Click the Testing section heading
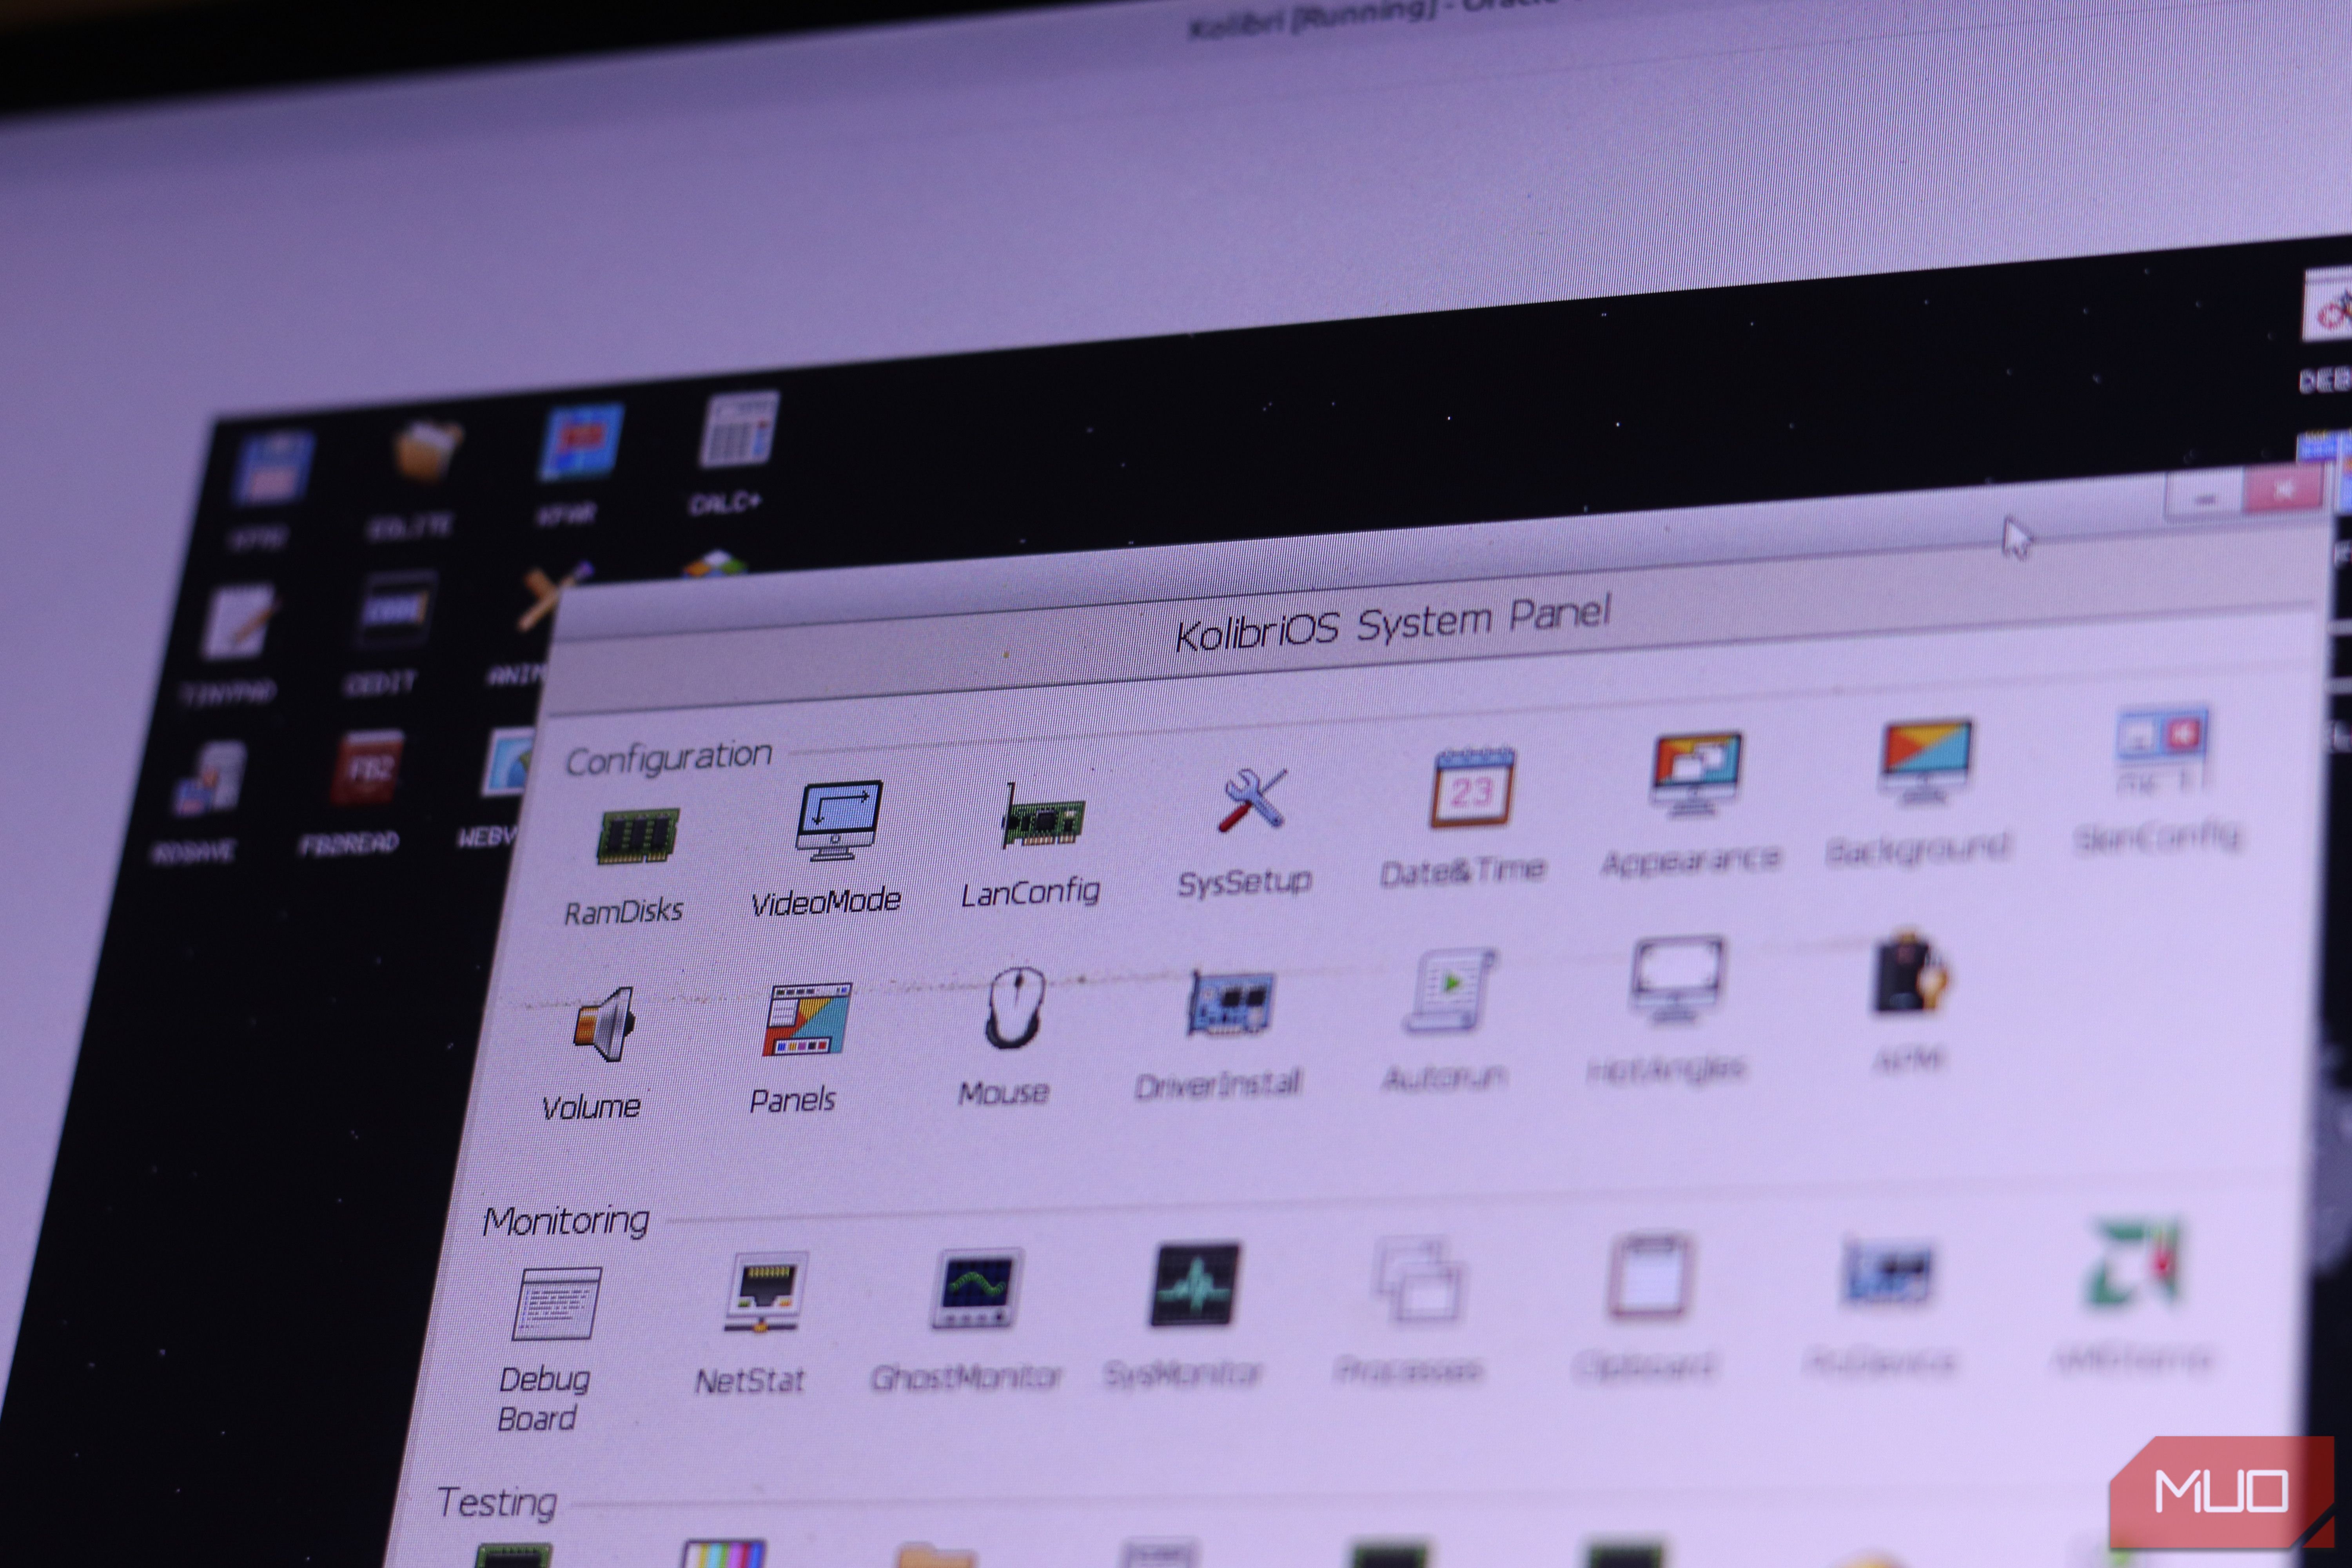 click(497, 1502)
